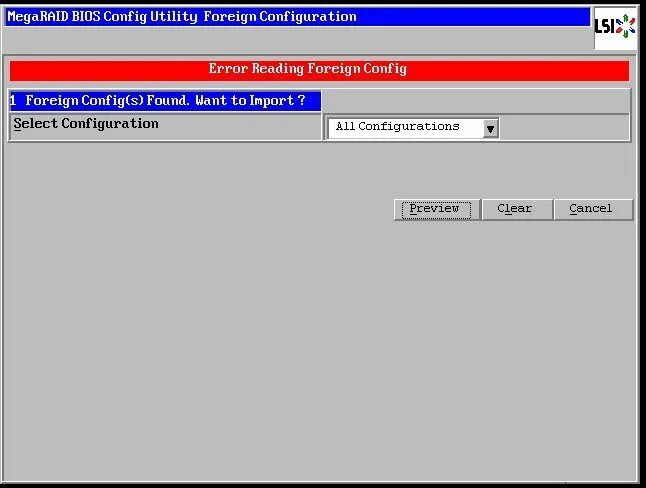The width and height of the screenshot is (646, 488).
Task: Select the 'Foreign Config(s) Found. Want to Import ?' text
Action: click(x=166, y=101)
